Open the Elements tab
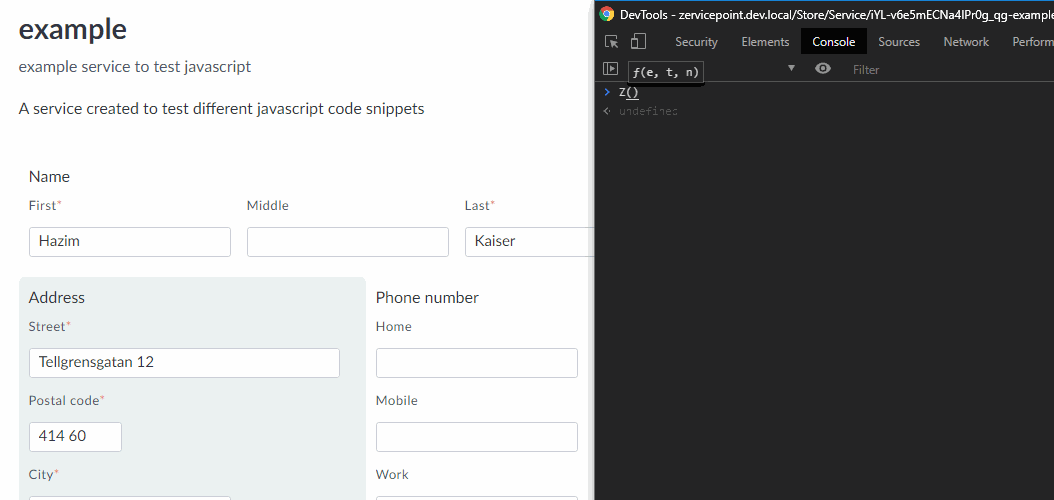Screen dimensions: 1054x500 (765, 42)
